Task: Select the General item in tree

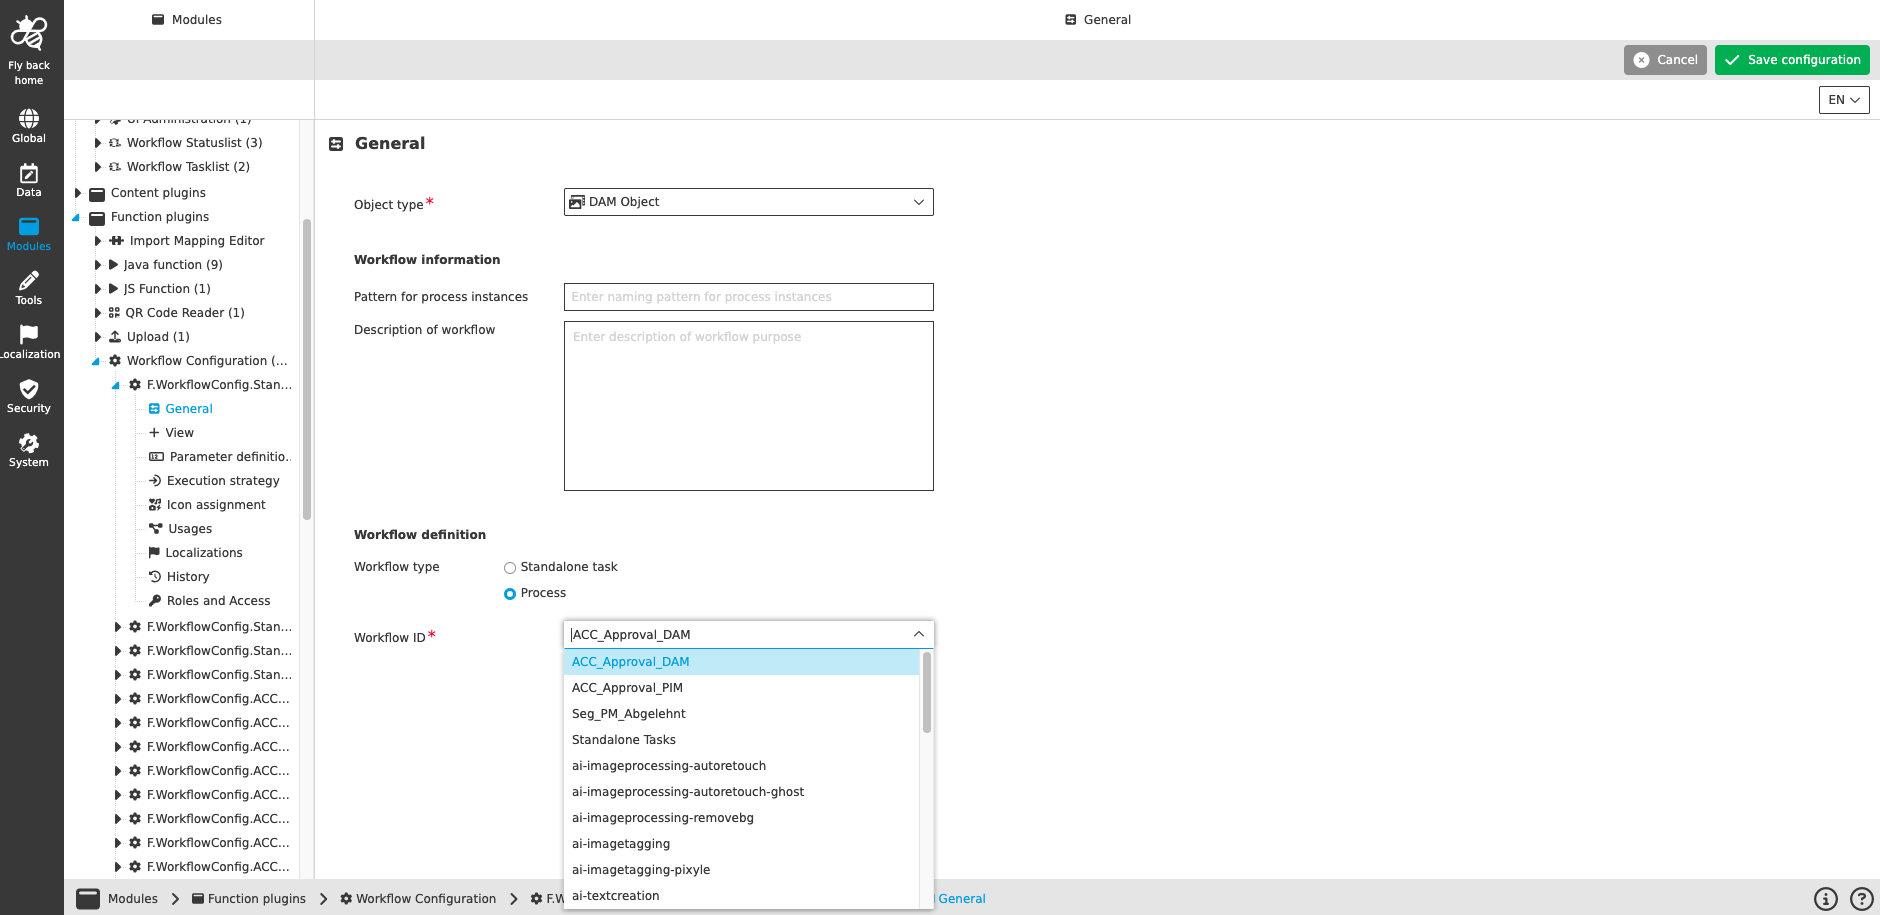Action: click(x=189, y=409)
